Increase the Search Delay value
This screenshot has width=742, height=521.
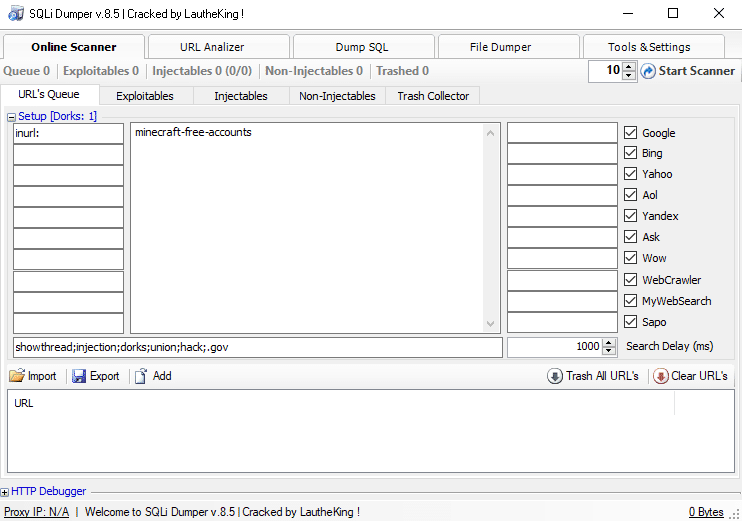point(609,343)
